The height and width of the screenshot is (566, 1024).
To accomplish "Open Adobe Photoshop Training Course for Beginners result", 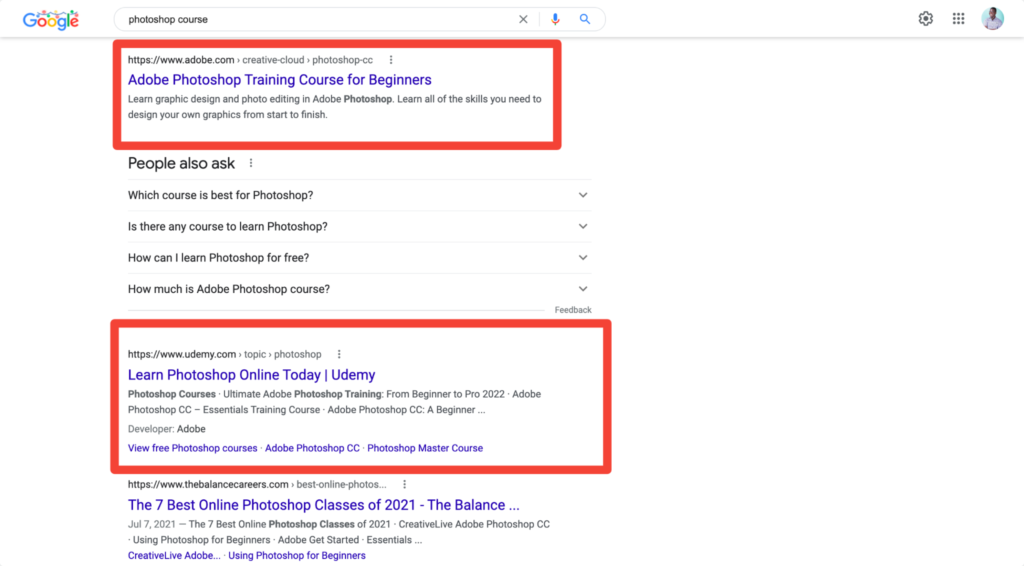I will coord(279,80).
